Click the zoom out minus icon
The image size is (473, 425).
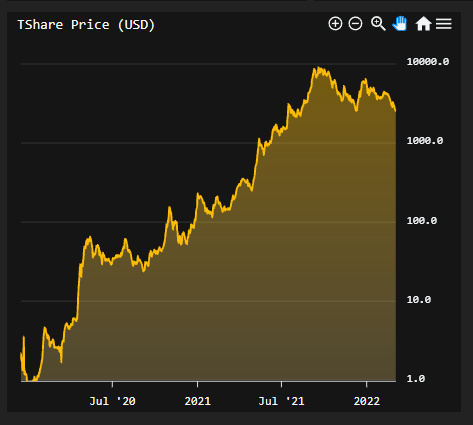(355, 24)
